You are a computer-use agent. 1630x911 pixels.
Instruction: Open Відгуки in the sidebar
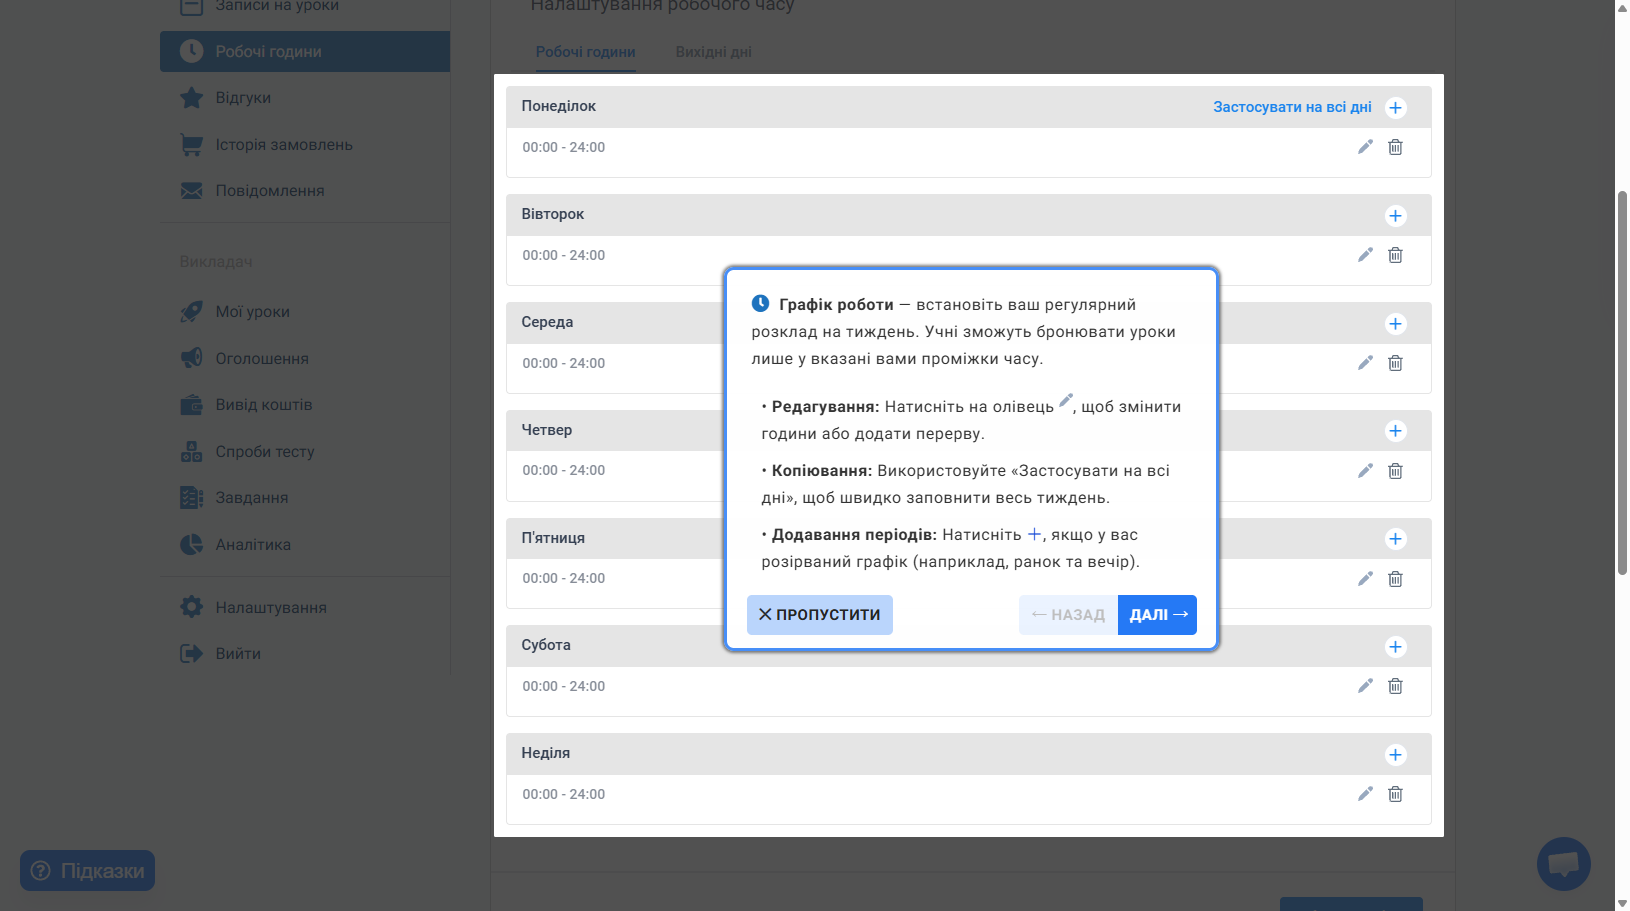pos(305,98)
